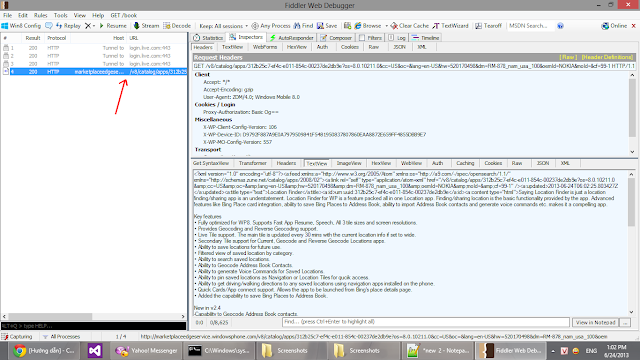The image size is (640, 360).
Task: Toggle All Processes filter in status bar
Action: (x=61, y=336)
